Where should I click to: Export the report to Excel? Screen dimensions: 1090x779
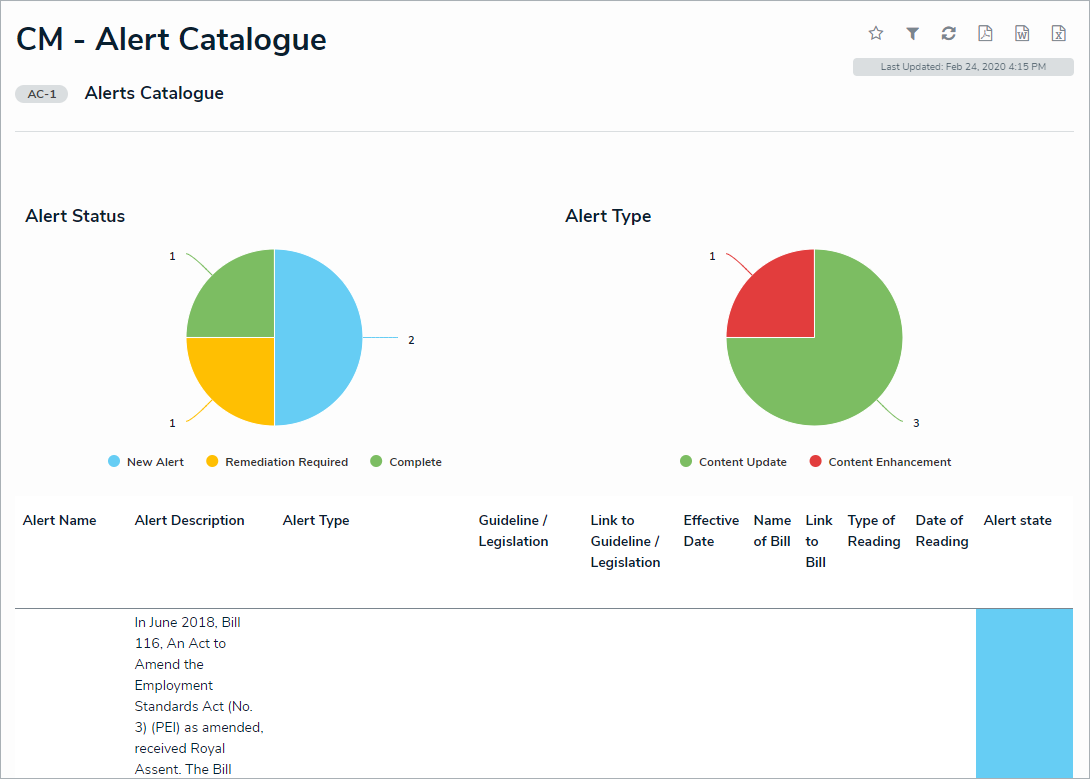point(1058,34)
